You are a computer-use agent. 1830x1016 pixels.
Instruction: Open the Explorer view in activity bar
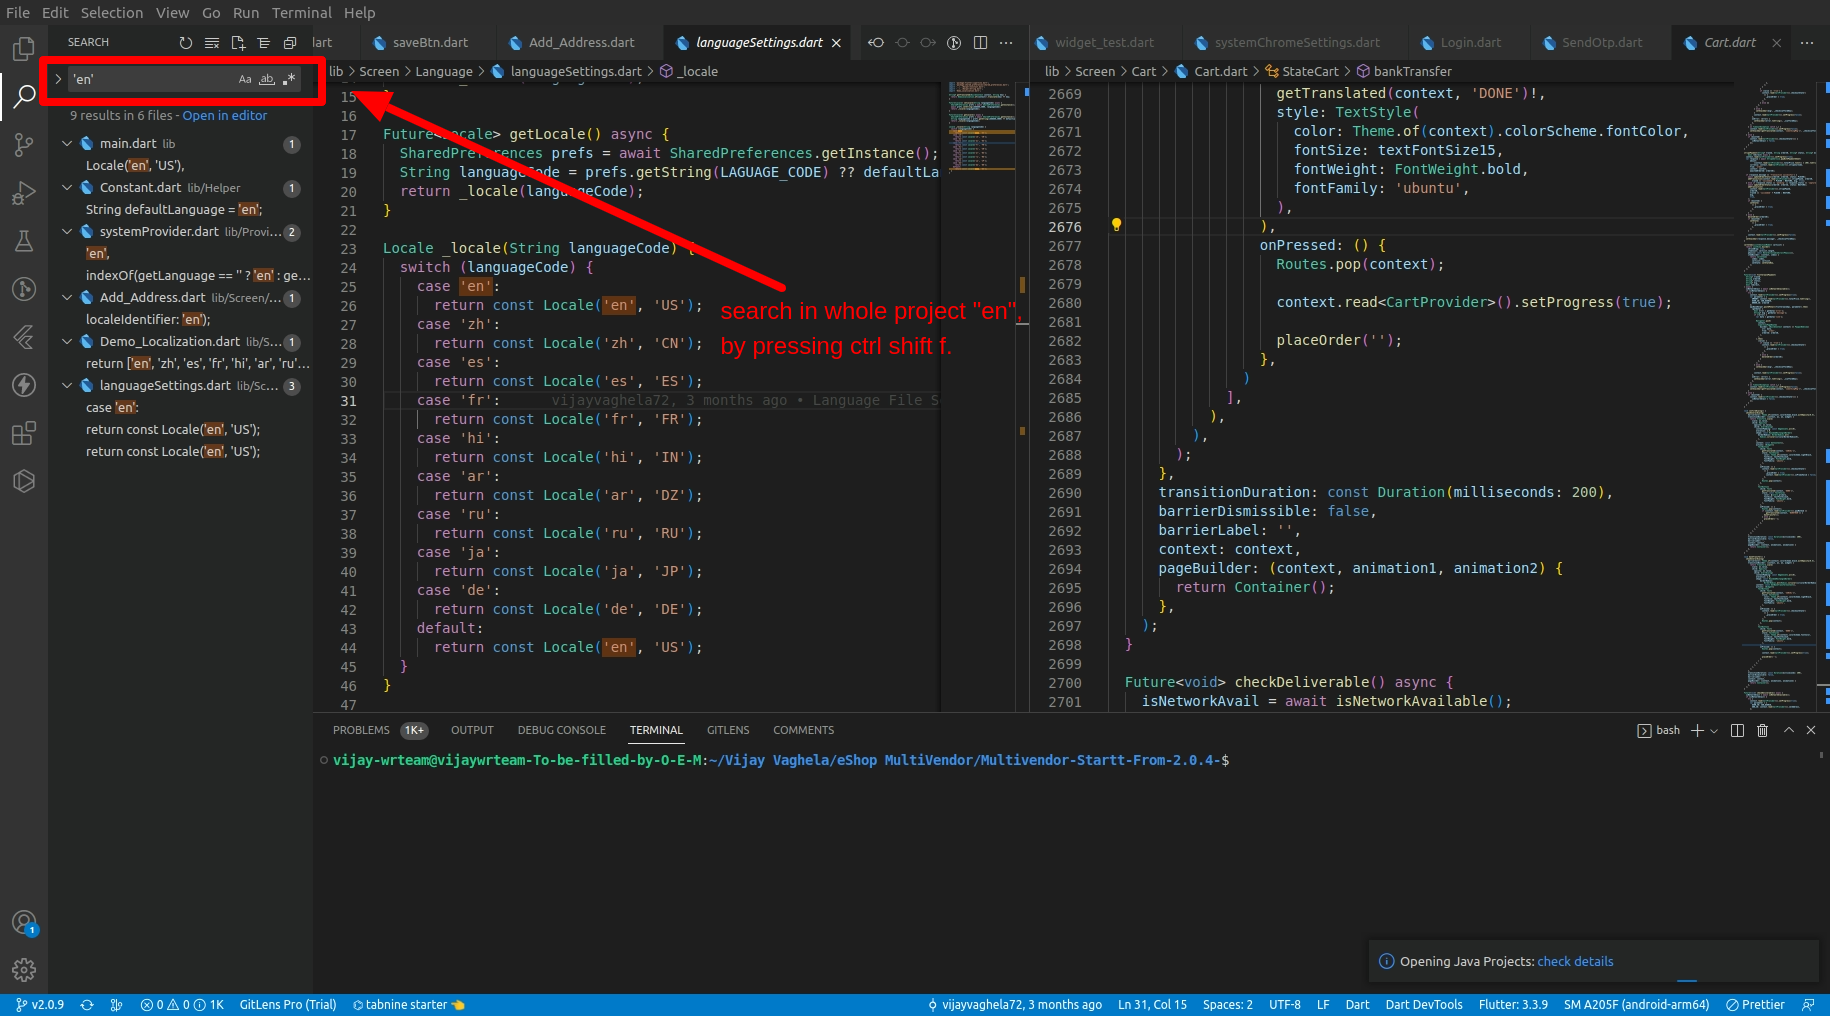pos(24,48)
